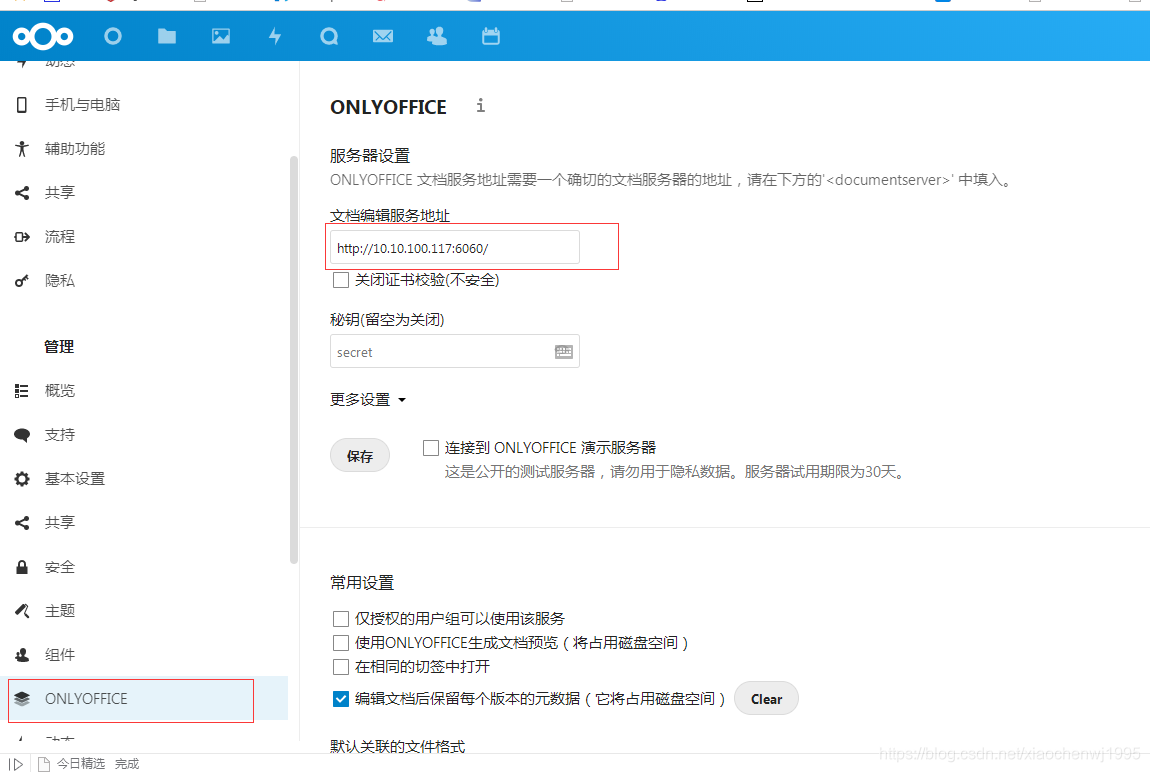This screenshot has height=772, width=1150.
Task: Click the 文档编辑服务地址 input field
Action: (455, 247)
